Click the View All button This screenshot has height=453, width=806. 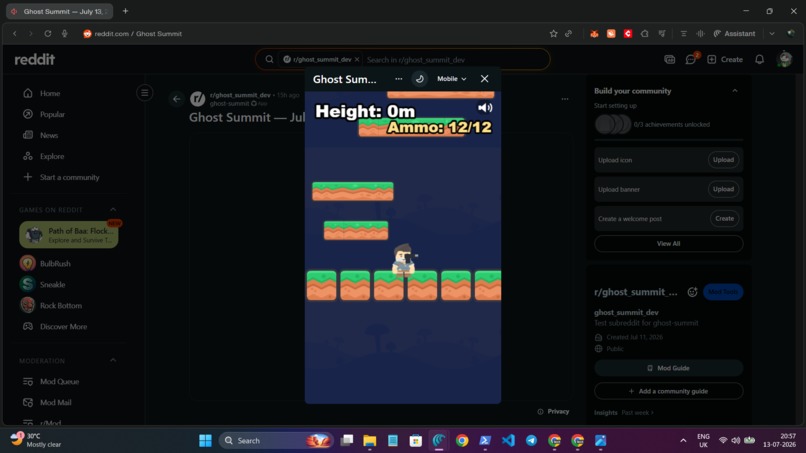click(x=668, y=244)
